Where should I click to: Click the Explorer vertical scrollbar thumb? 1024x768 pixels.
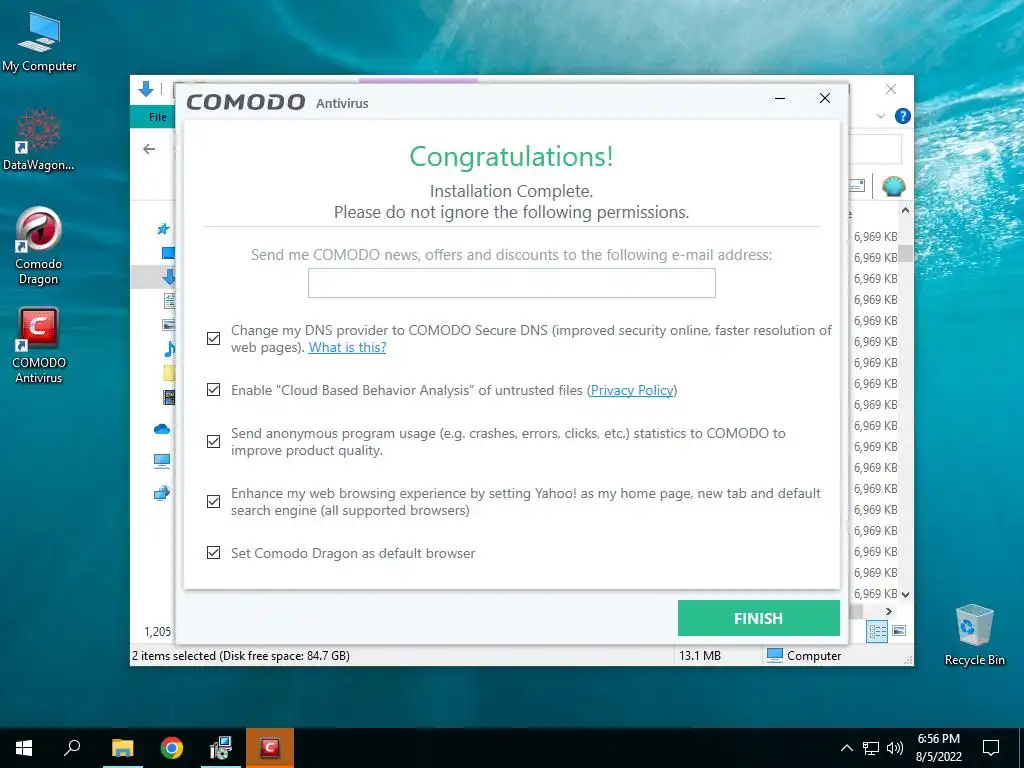[905, 252]
